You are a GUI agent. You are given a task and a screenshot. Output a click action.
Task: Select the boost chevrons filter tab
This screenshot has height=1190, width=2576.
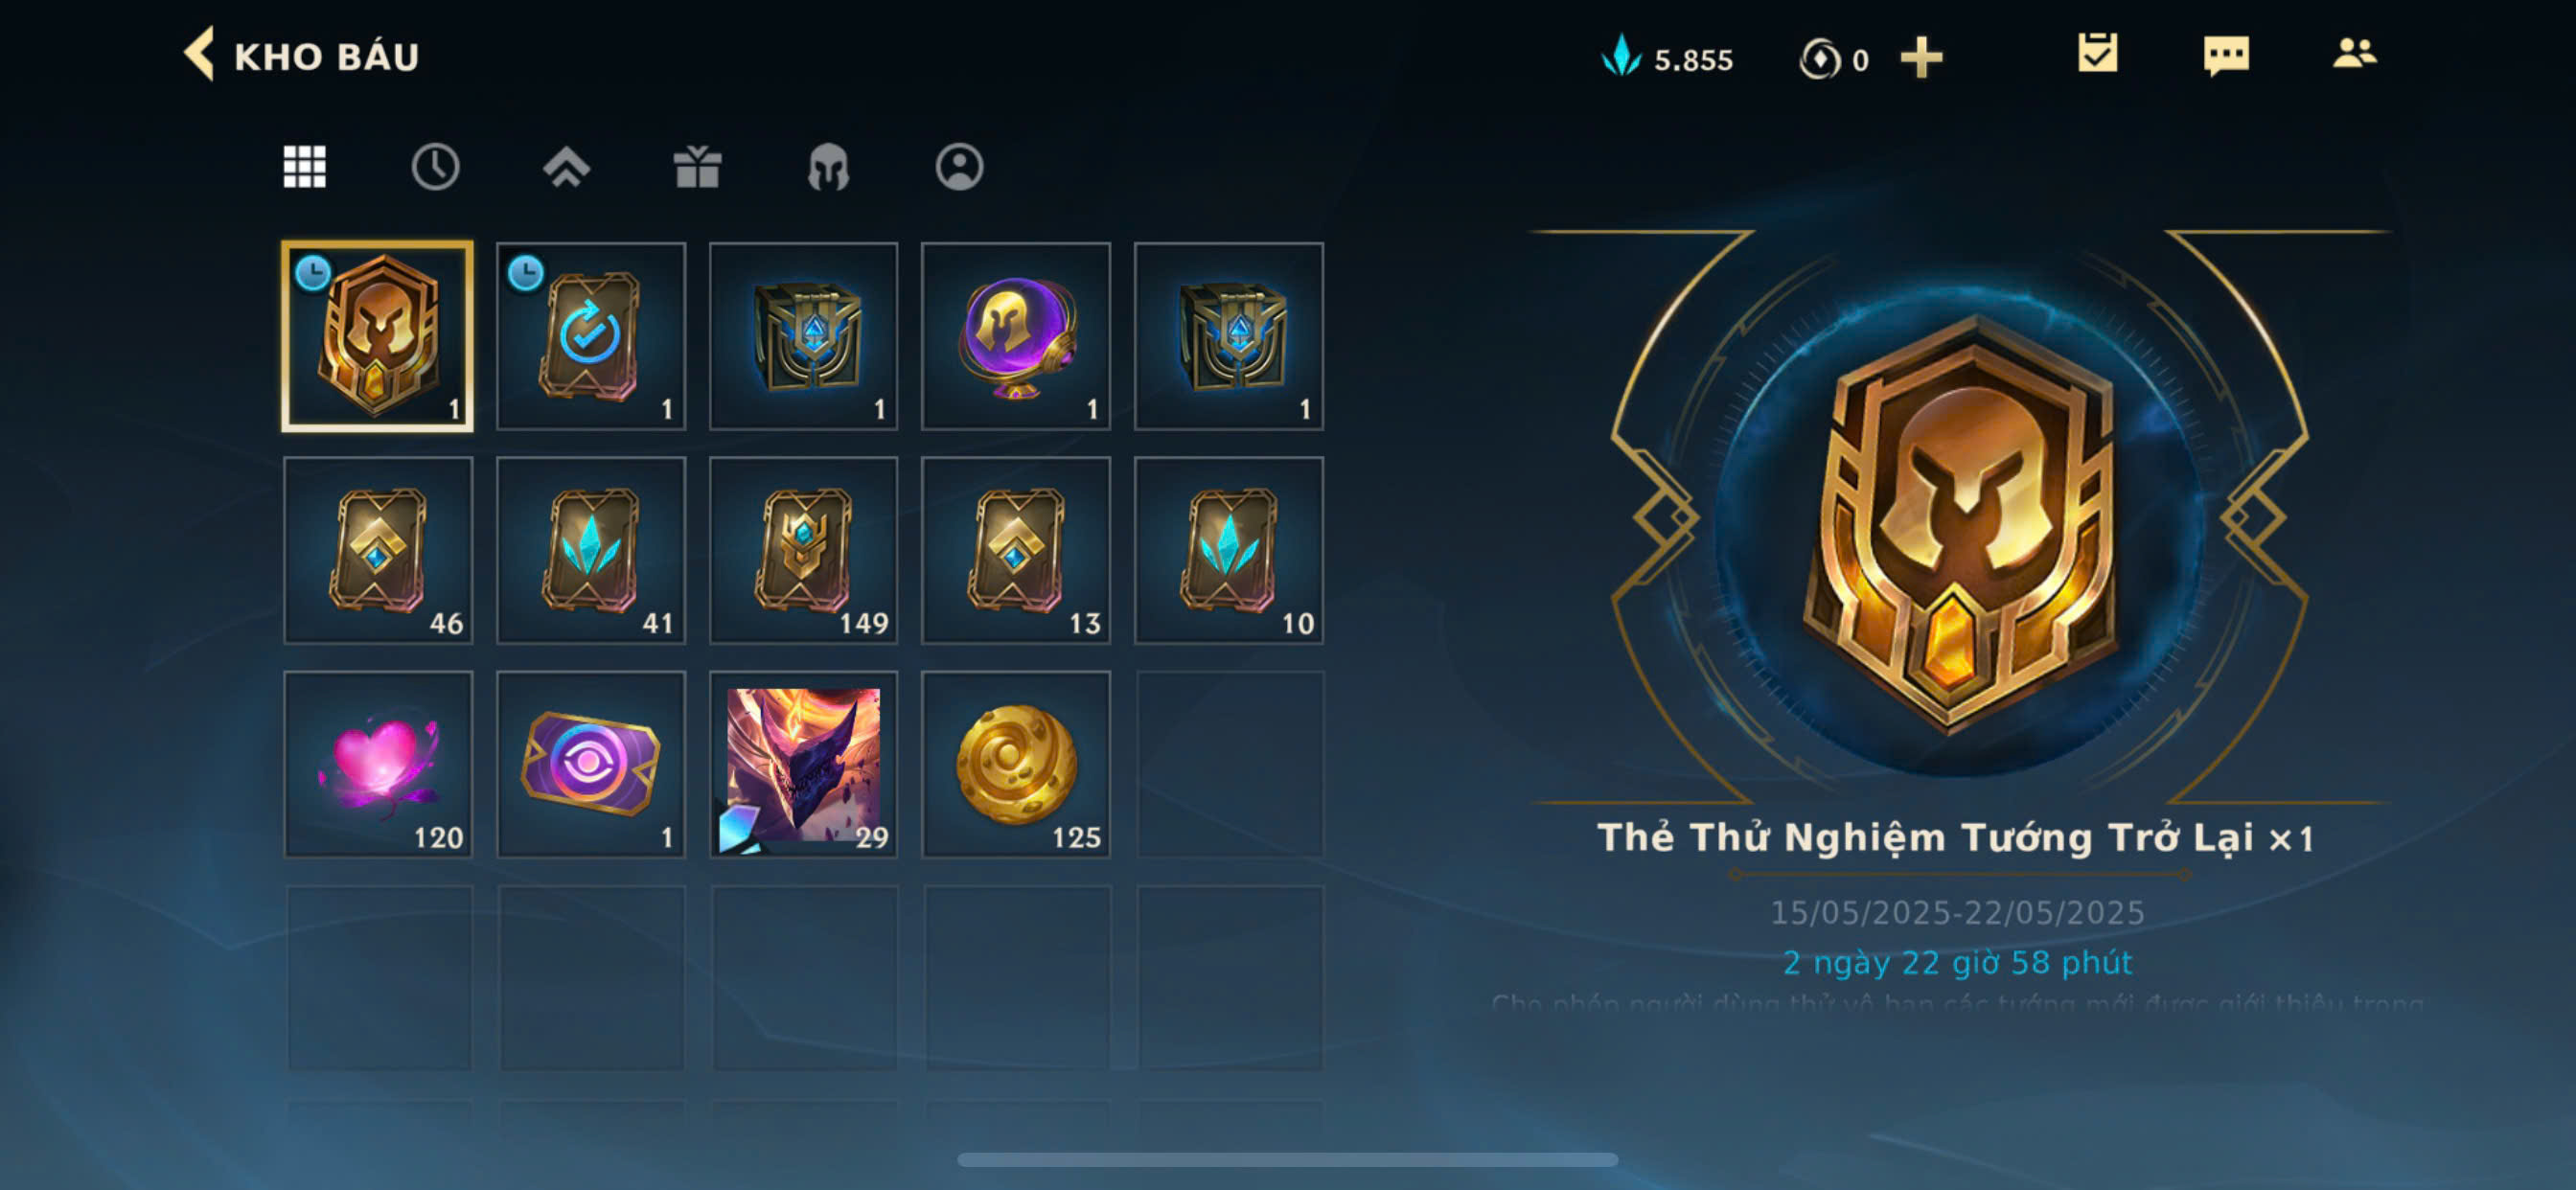[x=566, y=167]
